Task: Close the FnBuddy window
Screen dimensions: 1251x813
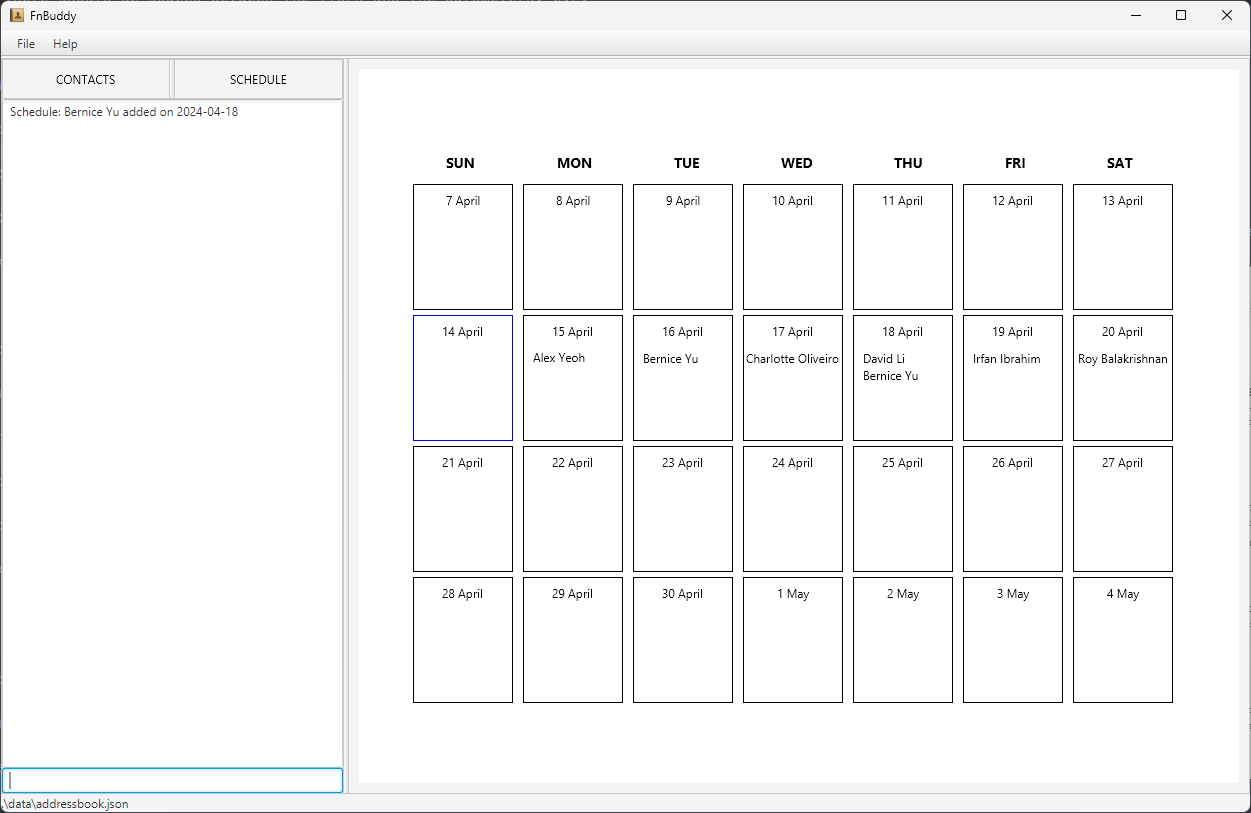Action: [1227, 15]
